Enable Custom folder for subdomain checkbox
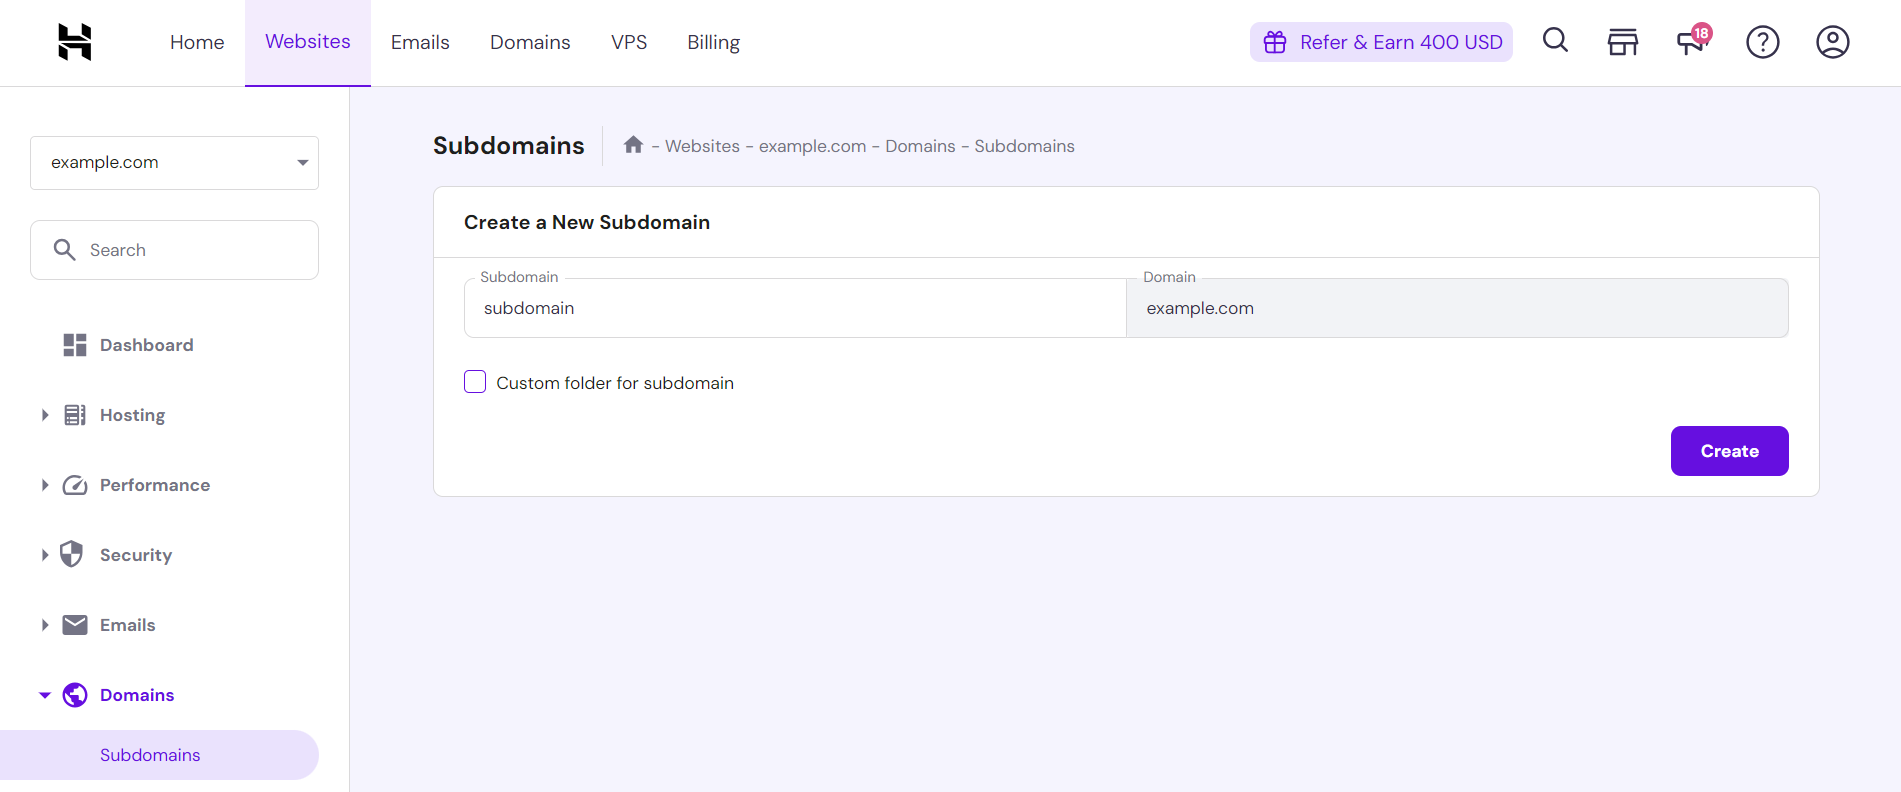 [475, 382]
